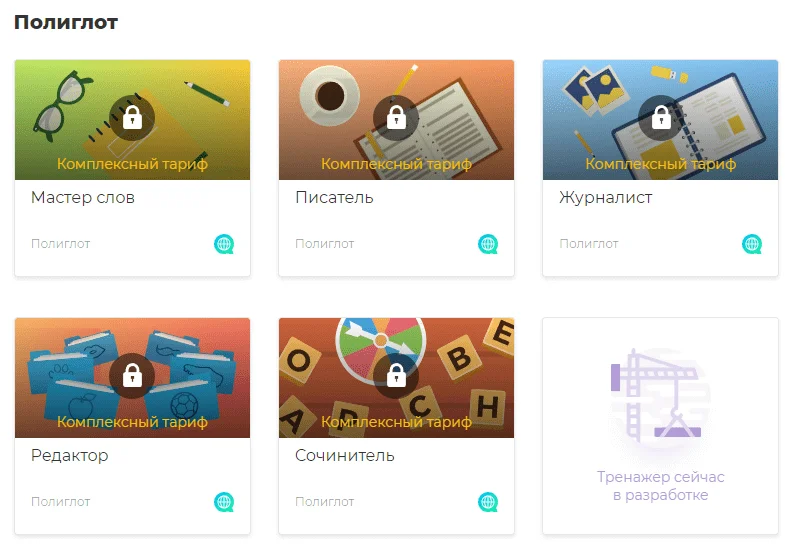Click the lock icon on Писатель card
This screenshot has height=550, width=787.
397,118
